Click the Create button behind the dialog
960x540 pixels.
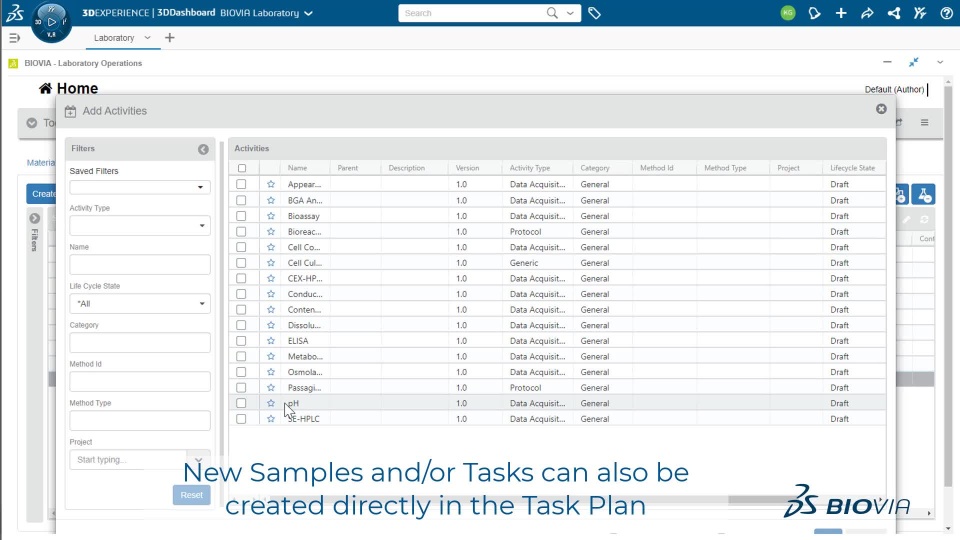click(x=41, y=194)
